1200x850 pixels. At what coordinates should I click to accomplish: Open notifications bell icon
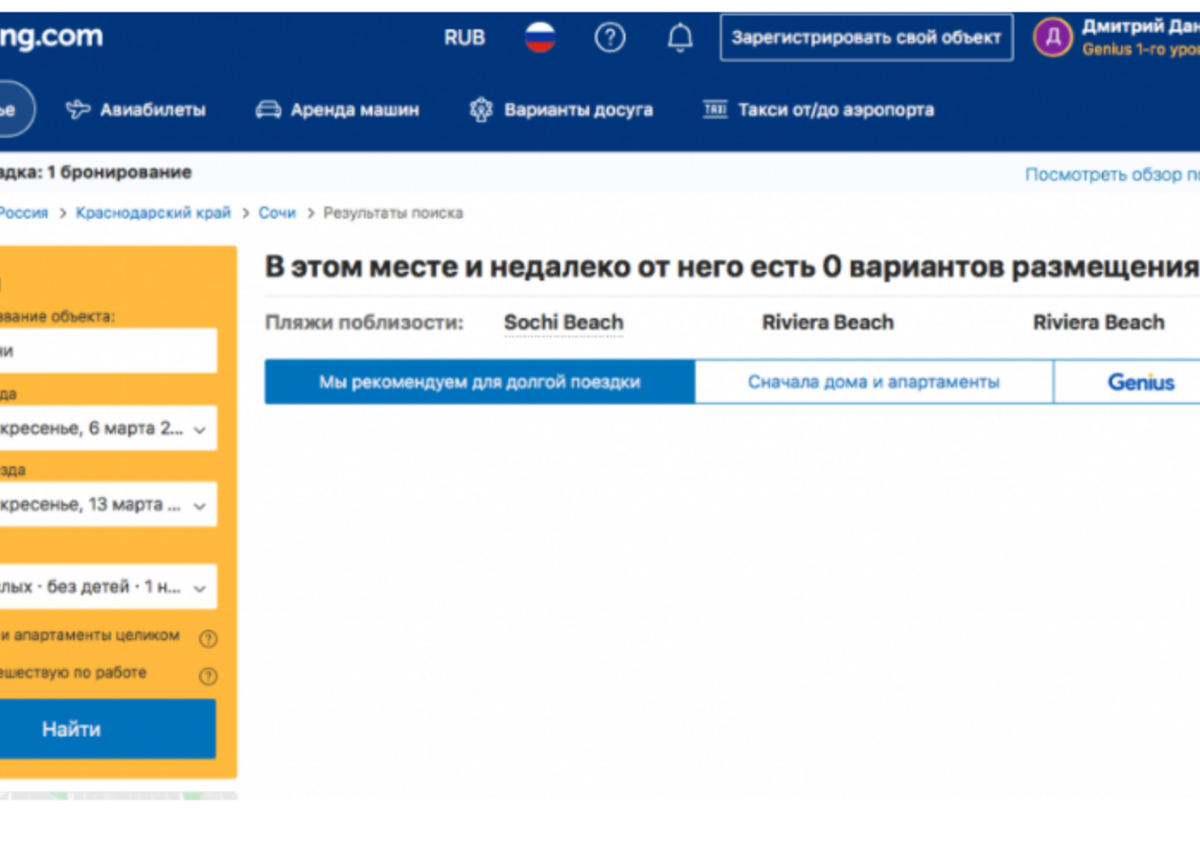(680, 38)
